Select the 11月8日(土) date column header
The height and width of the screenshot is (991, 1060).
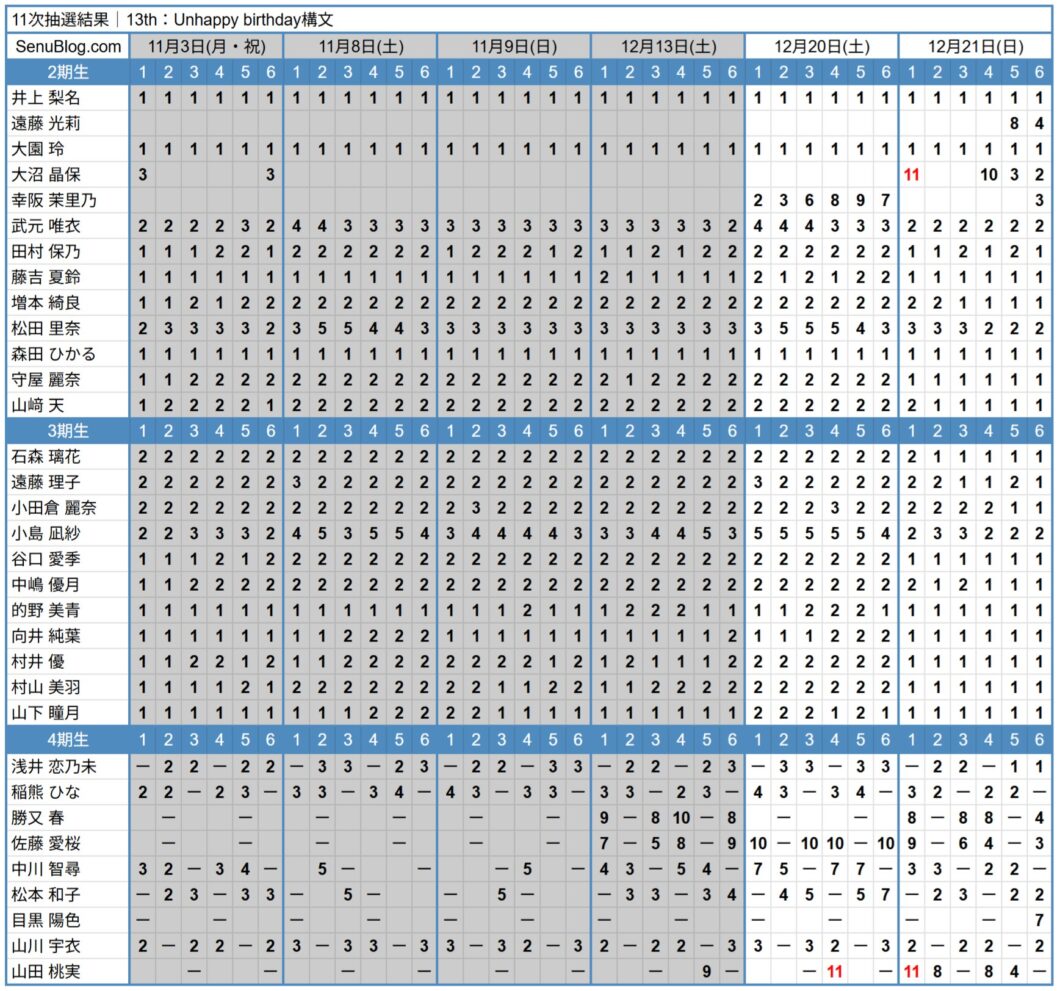(360, 47)
